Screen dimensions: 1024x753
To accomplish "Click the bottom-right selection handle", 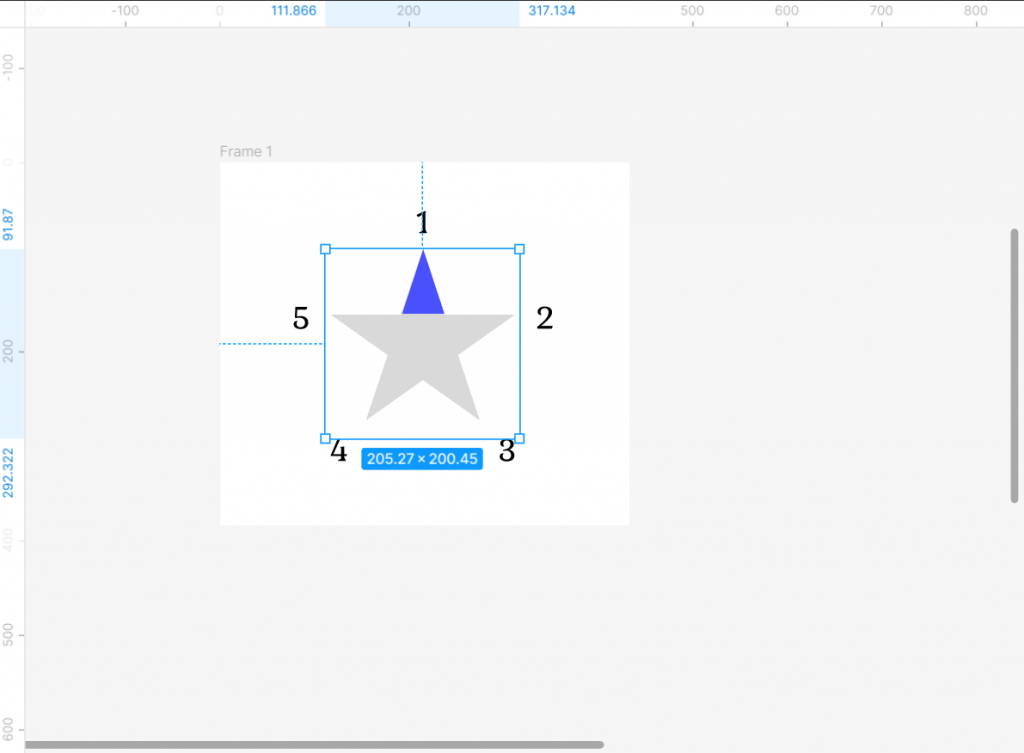I will pos(519,439).
